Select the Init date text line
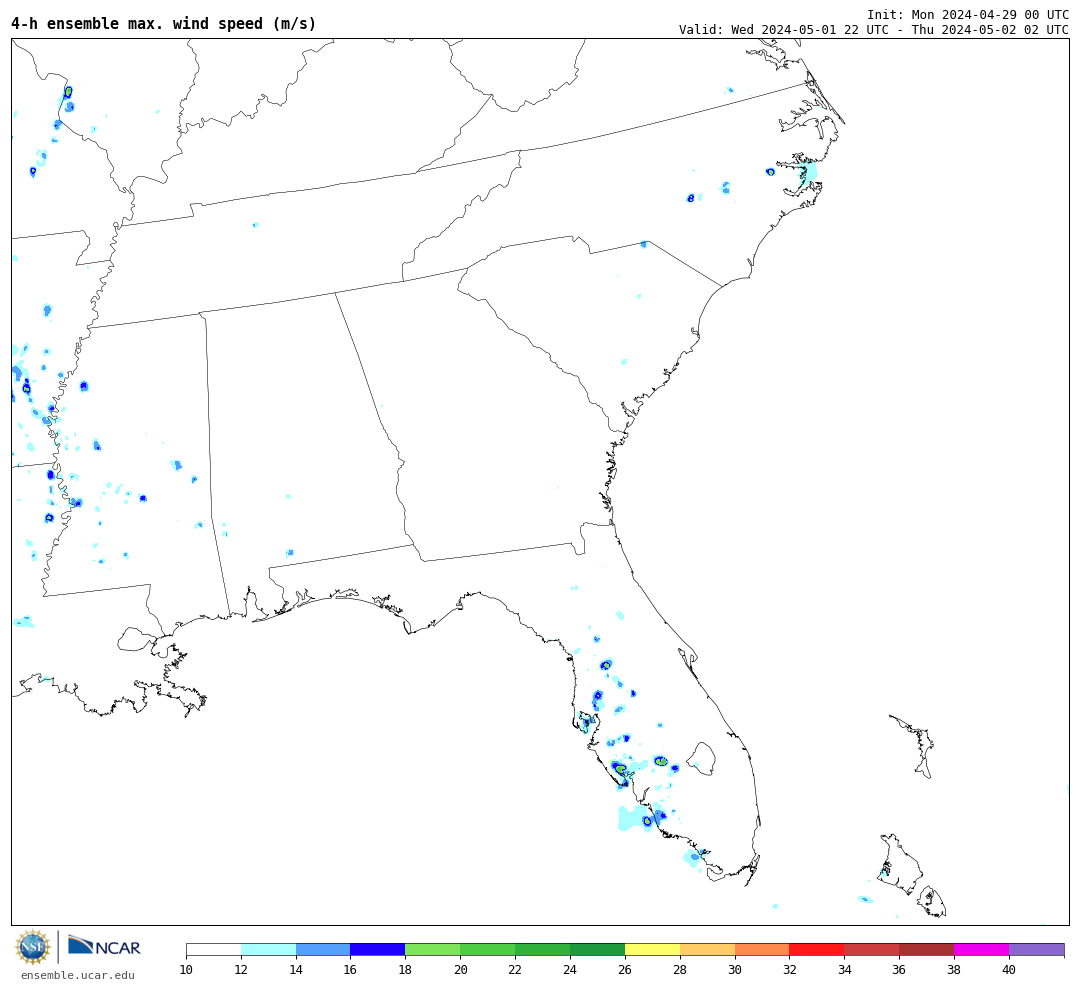This screenshot has height=988, width=1080. coord(968,14)
